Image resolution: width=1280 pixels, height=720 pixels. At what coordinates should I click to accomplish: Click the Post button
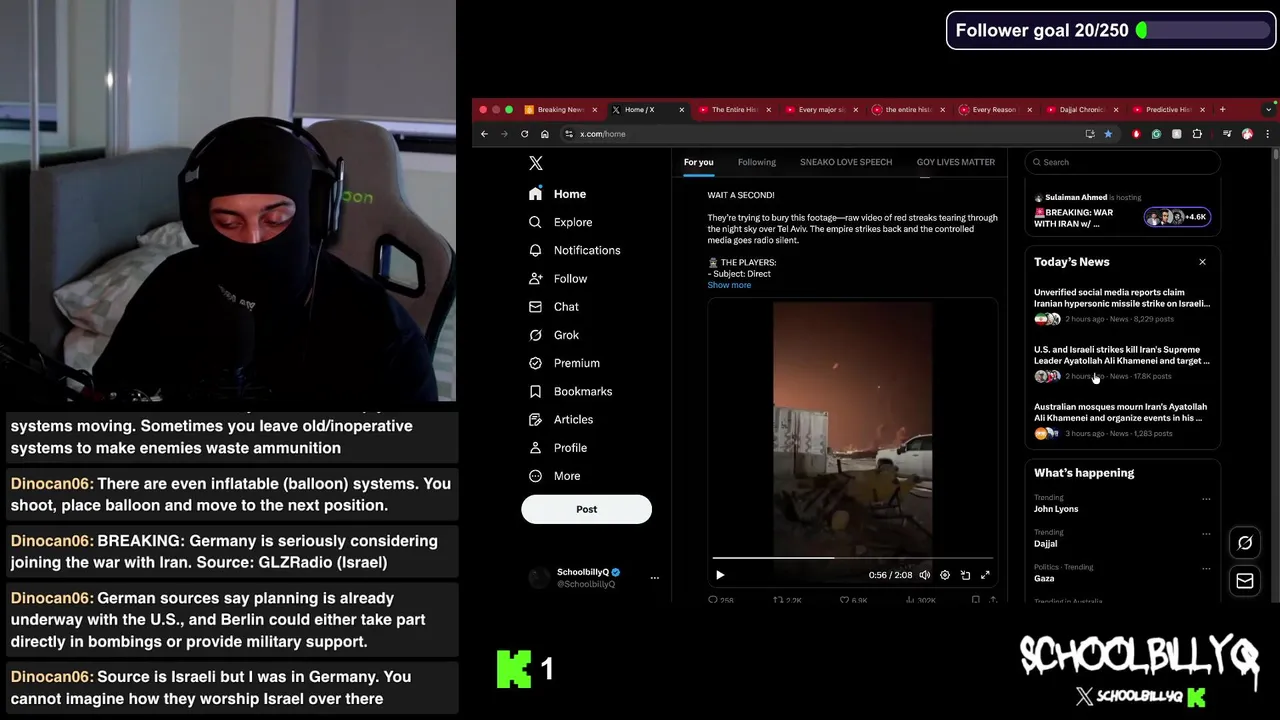586,509
